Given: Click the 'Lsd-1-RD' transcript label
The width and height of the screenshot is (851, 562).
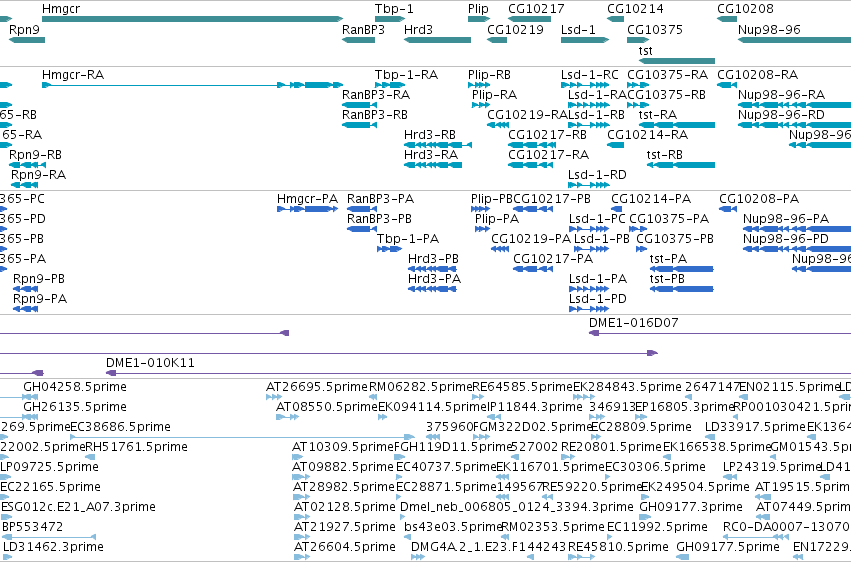Looking at the screenshot, I should (x=597, y=175).
